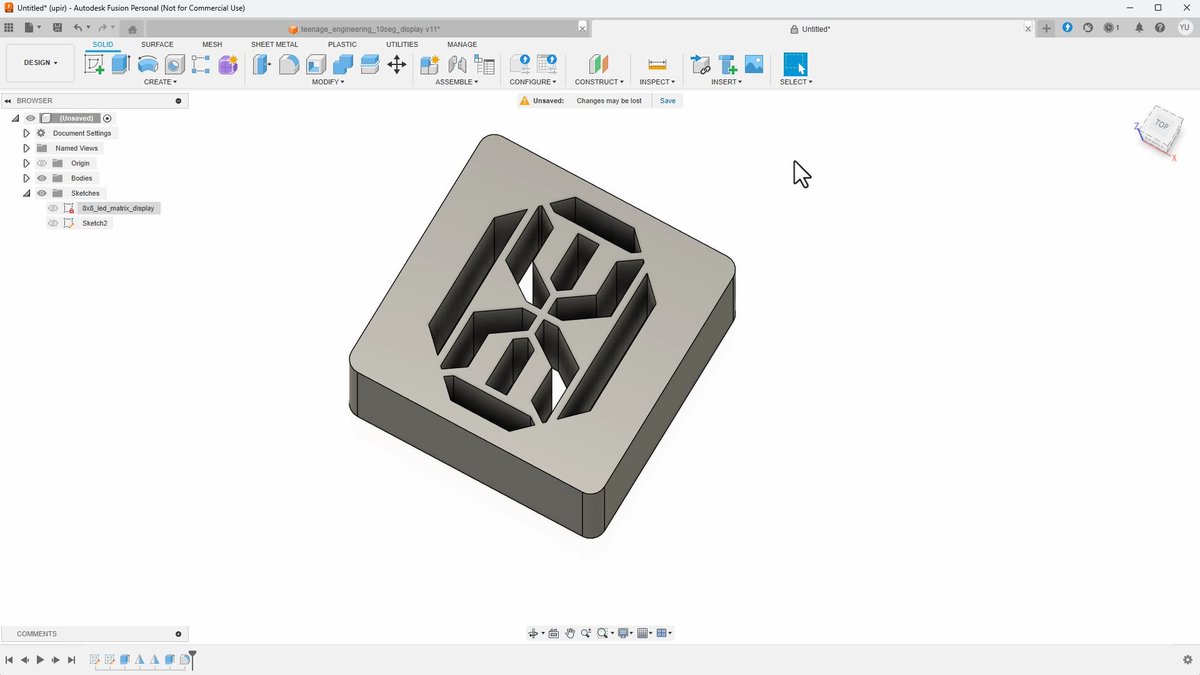Switch to the SURFACE tab
Image resolution: width=1200 pixels, height=675 pixels.
click(157, 44)
